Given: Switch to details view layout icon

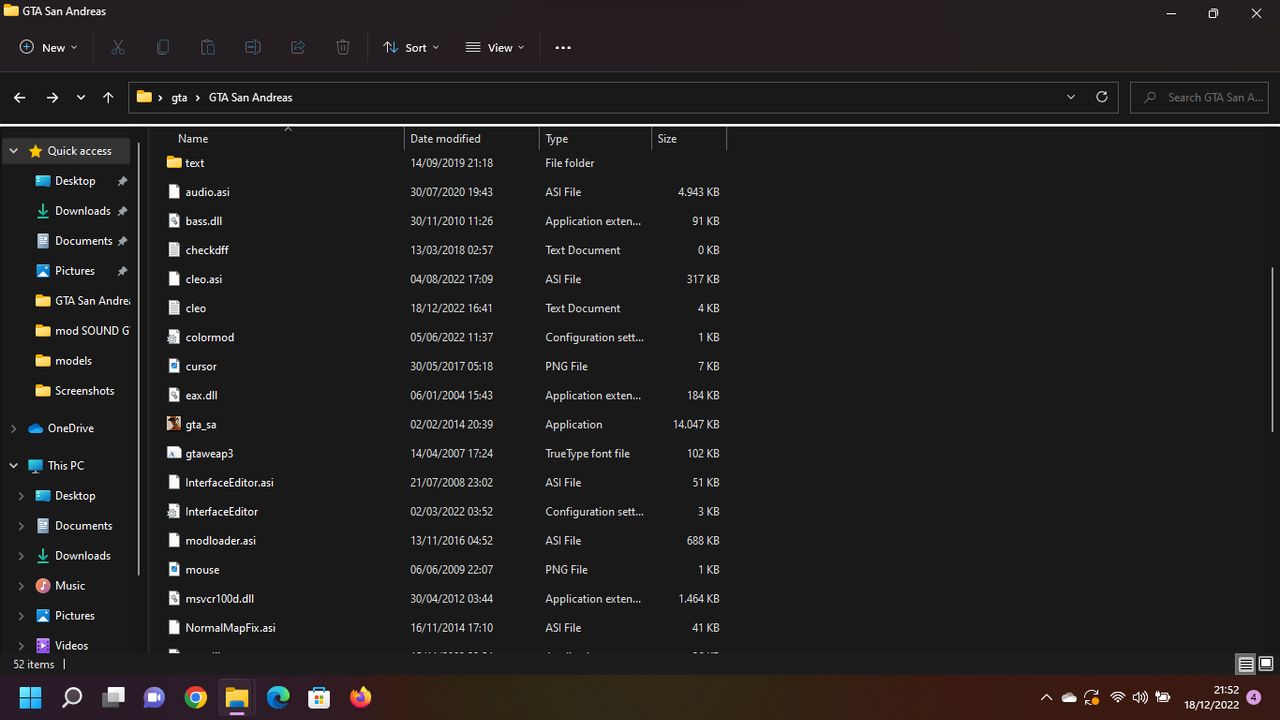Looking at the screenshot, I should (1246, 664).
